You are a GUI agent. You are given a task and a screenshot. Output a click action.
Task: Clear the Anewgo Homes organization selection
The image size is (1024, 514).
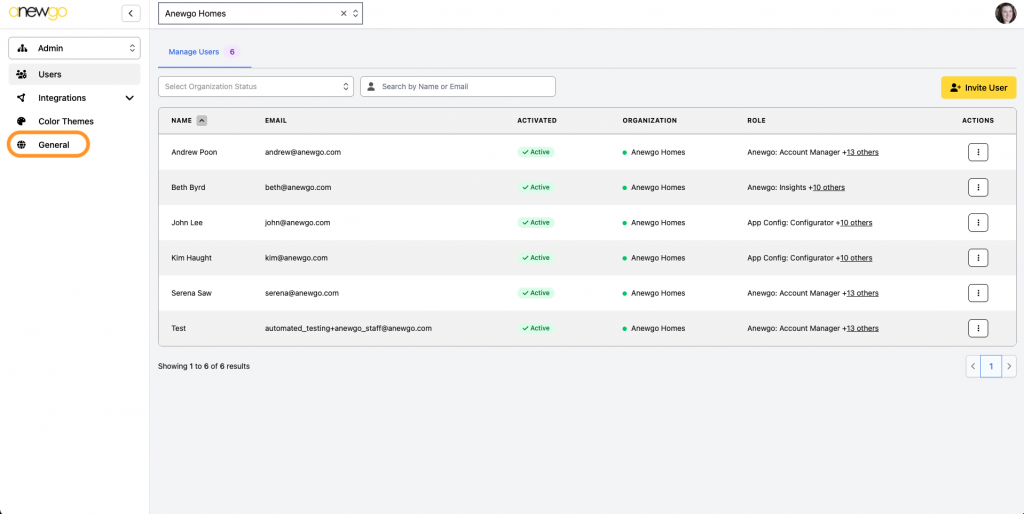[344, 13]
